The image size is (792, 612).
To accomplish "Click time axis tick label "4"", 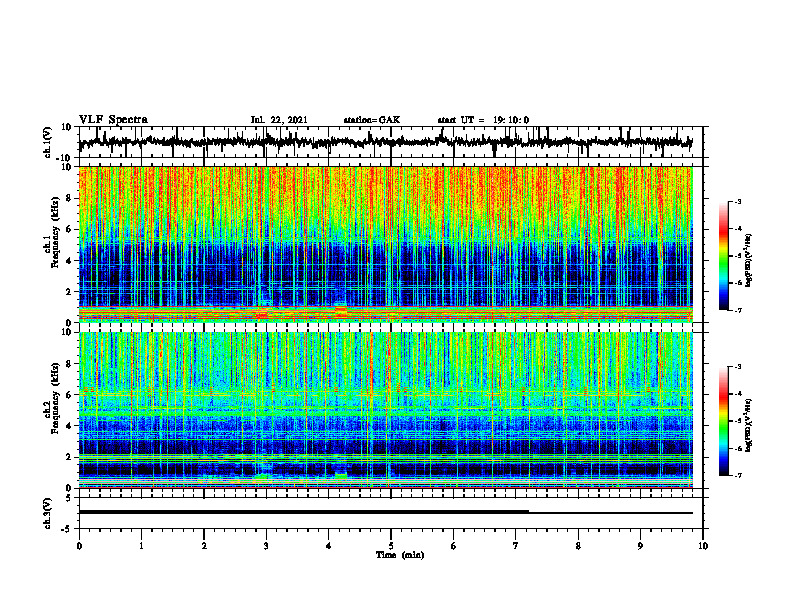I will (329, 546).
